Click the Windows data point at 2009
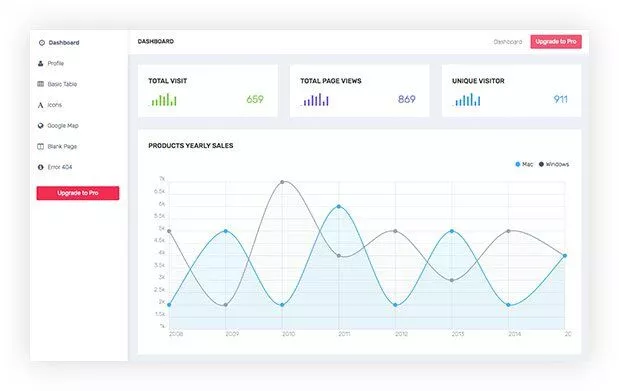 pos(226,305)
